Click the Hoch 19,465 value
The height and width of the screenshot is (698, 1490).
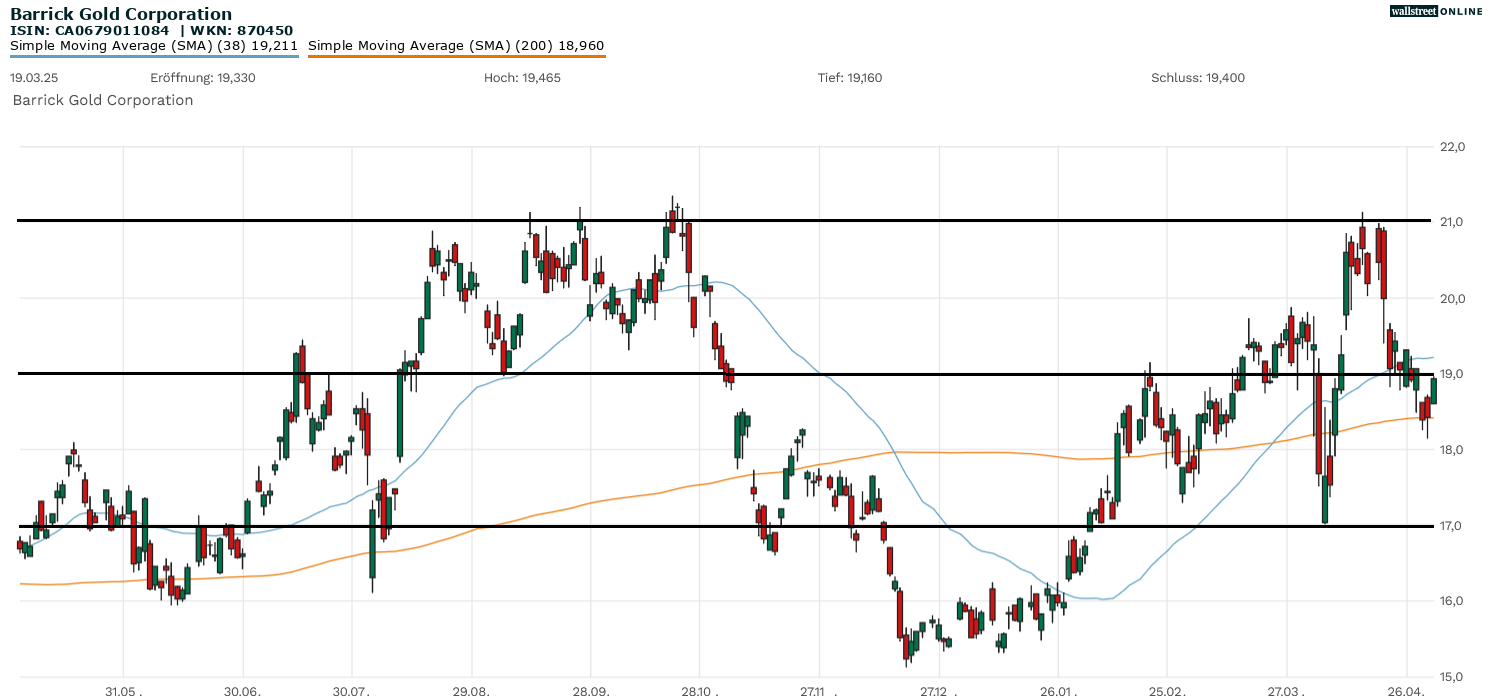pos(521,78)
